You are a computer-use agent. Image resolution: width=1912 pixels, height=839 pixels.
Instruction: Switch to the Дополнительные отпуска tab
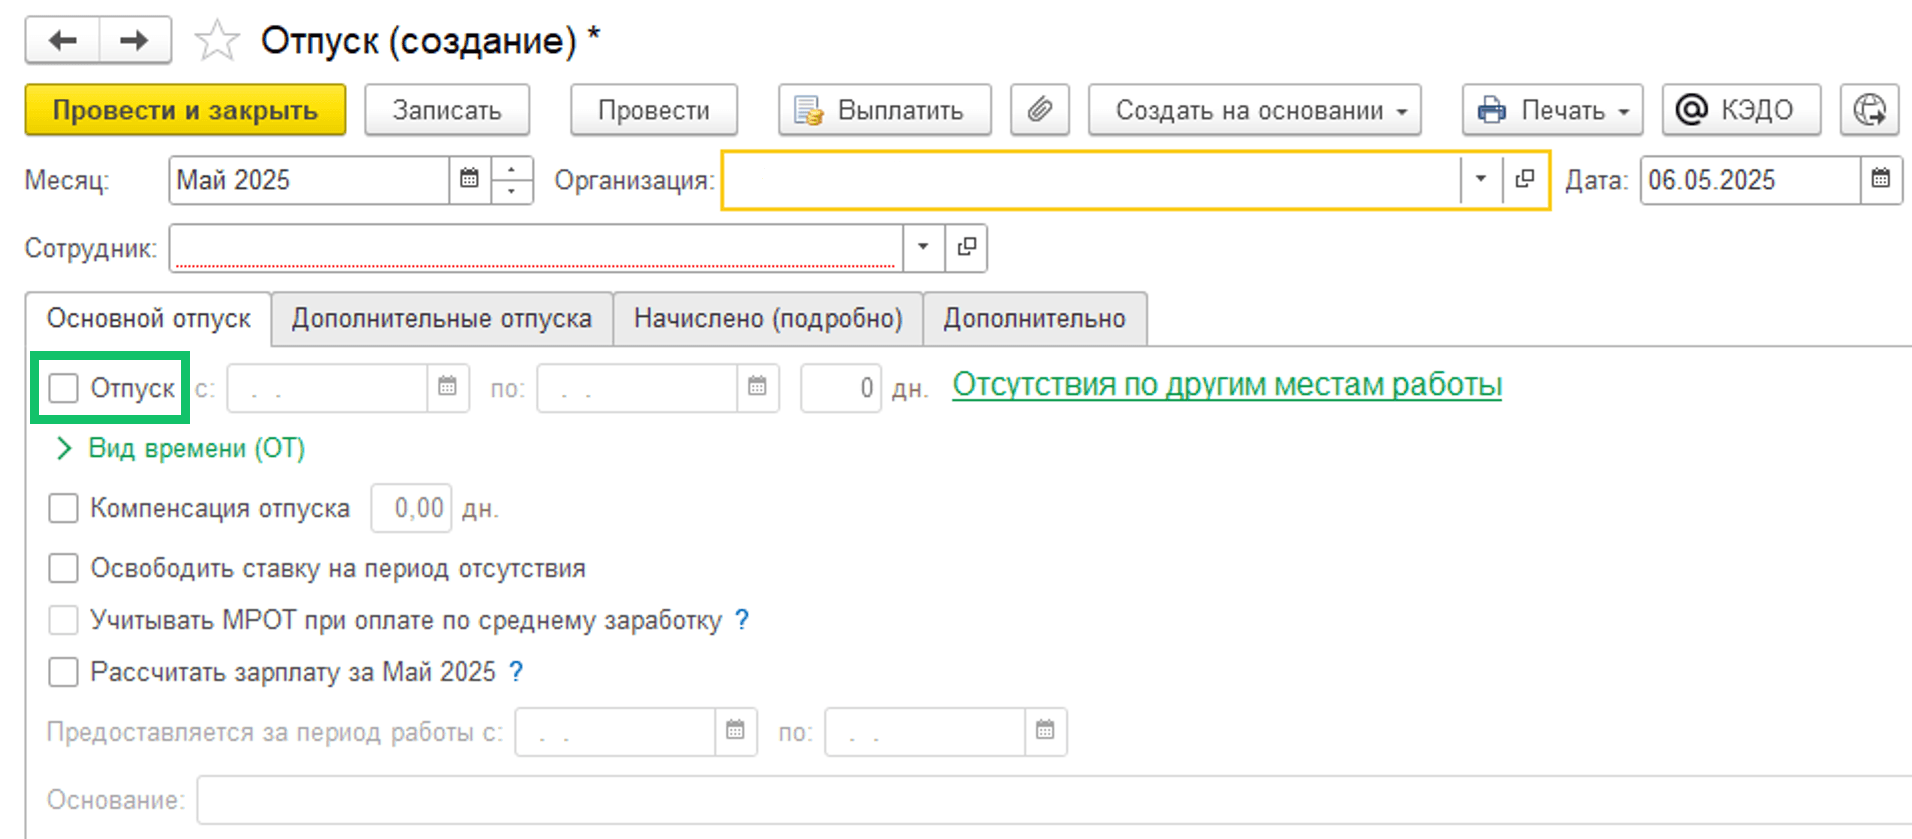pyautogui.click(x=442, y=318)
